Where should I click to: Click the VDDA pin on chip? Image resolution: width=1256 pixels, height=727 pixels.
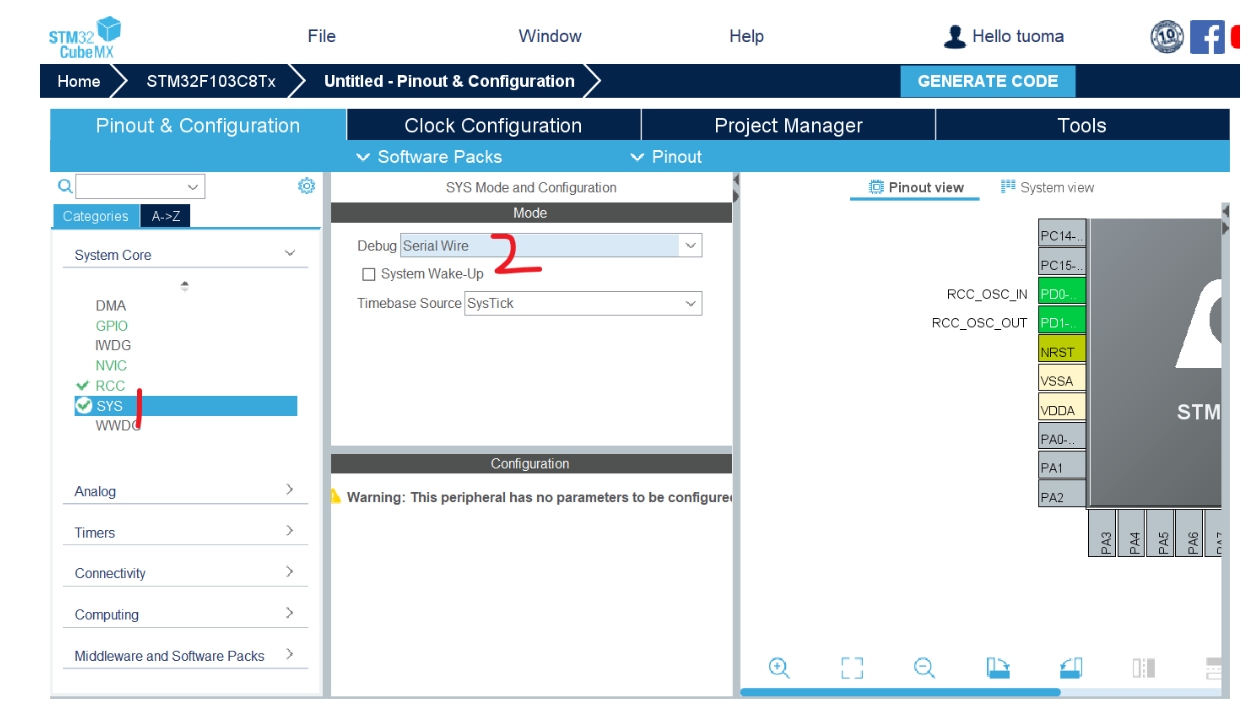pos(1061,410)
